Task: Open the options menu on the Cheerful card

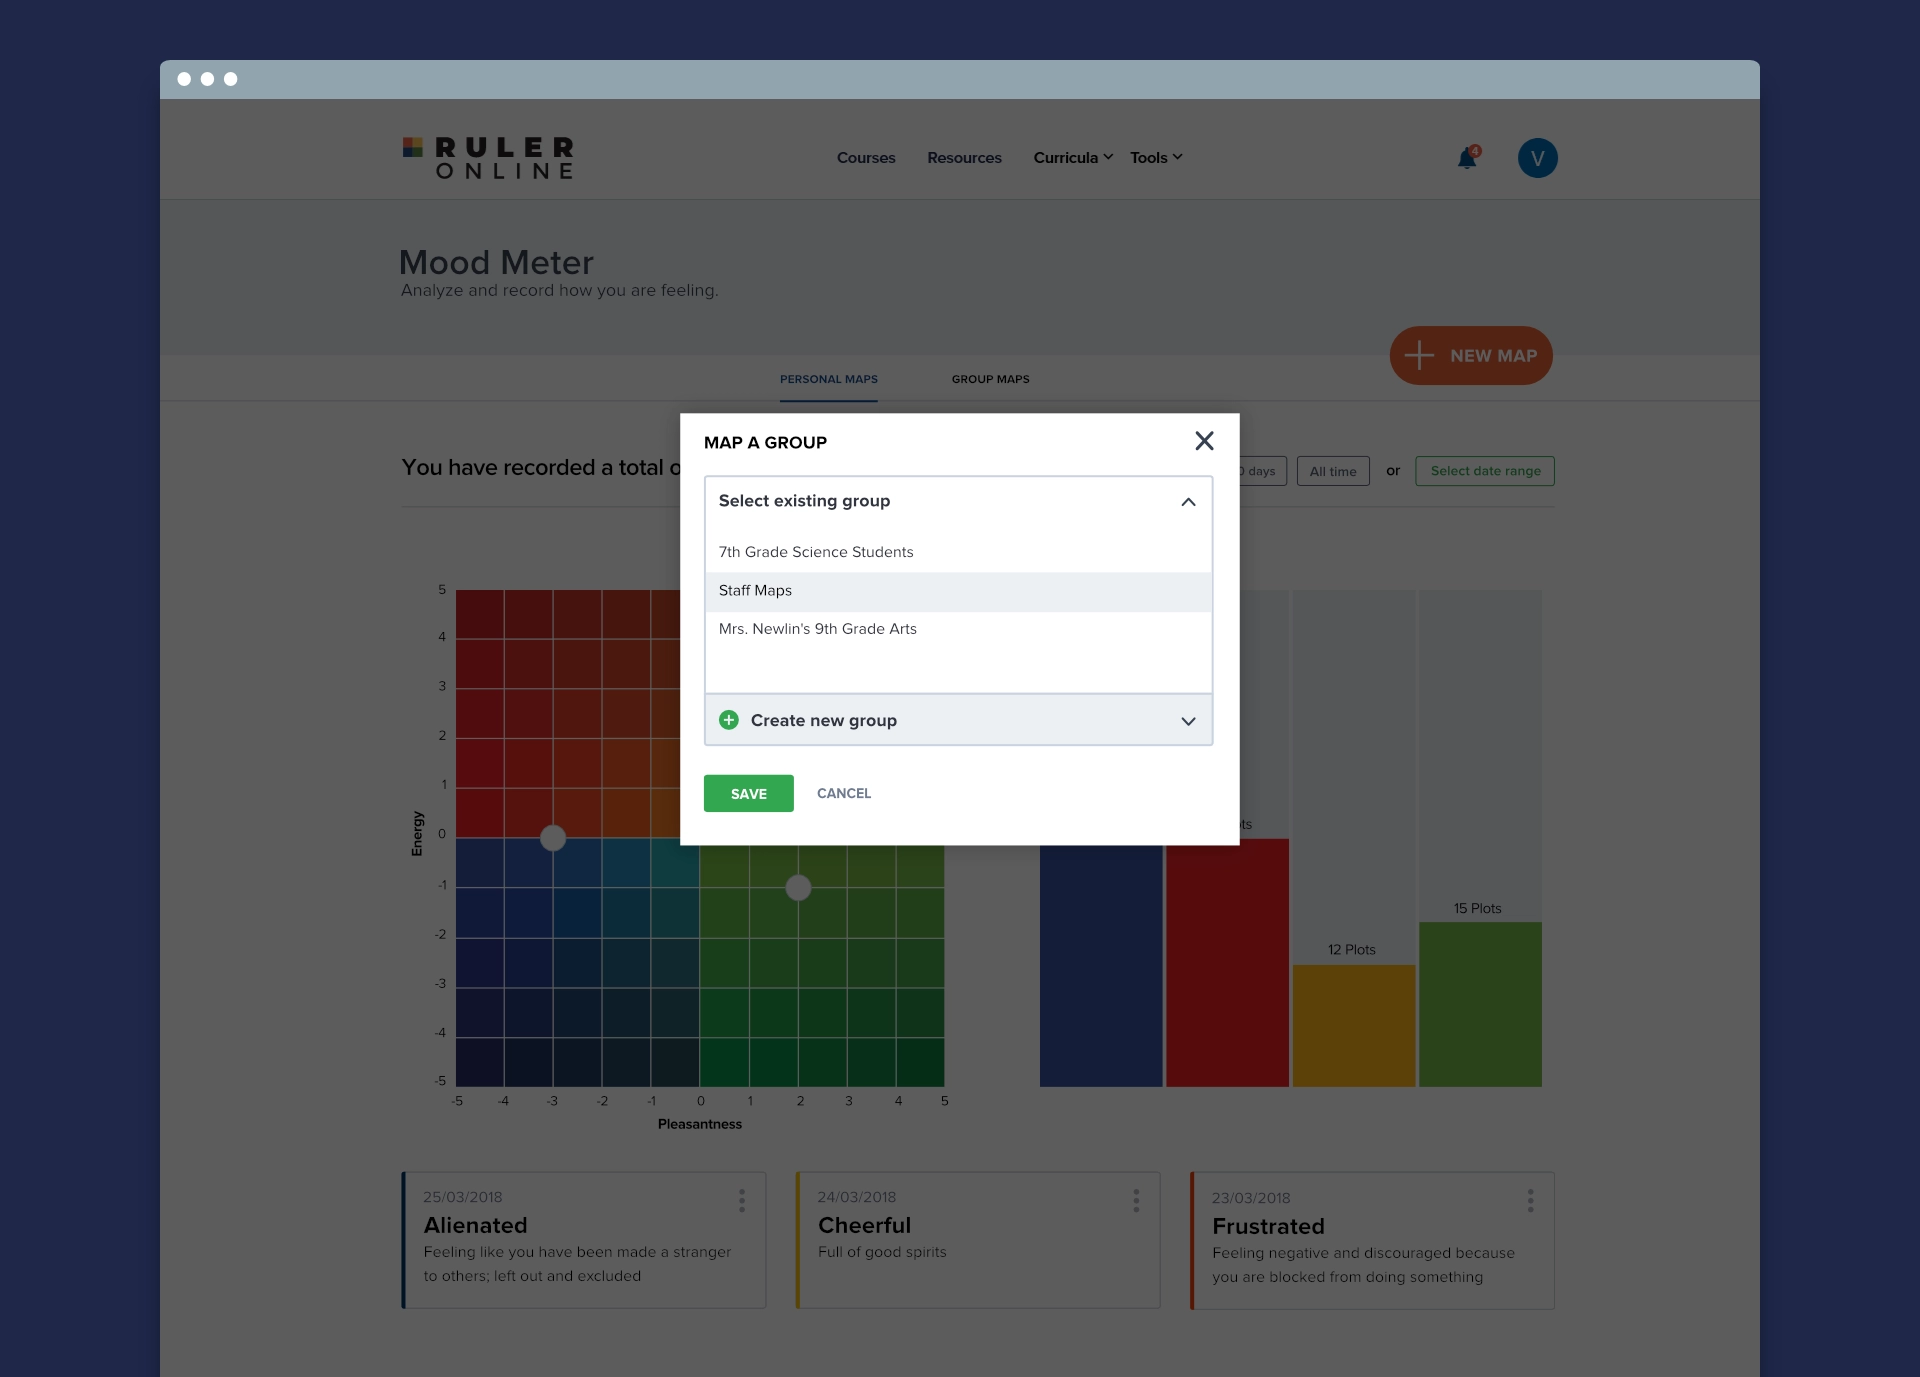Action: tap(1136, 1200)
